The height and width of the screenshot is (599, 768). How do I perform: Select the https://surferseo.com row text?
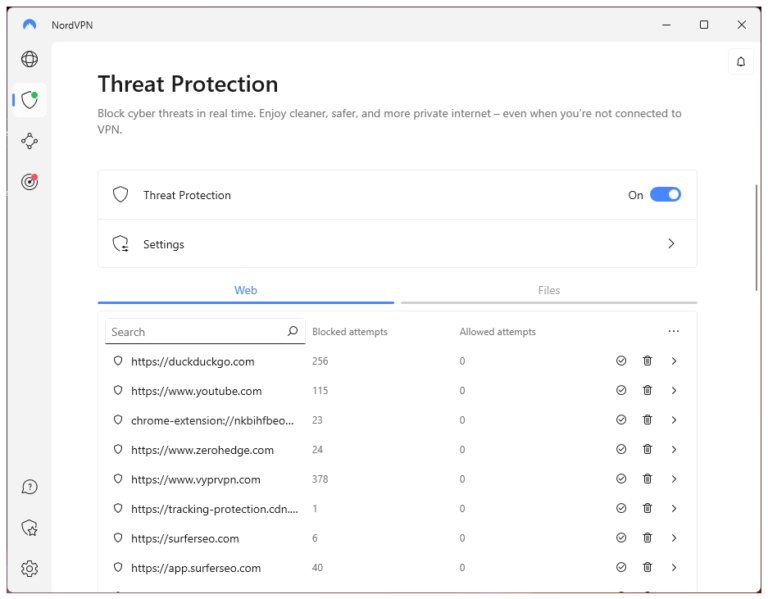[x=185, y=538]
